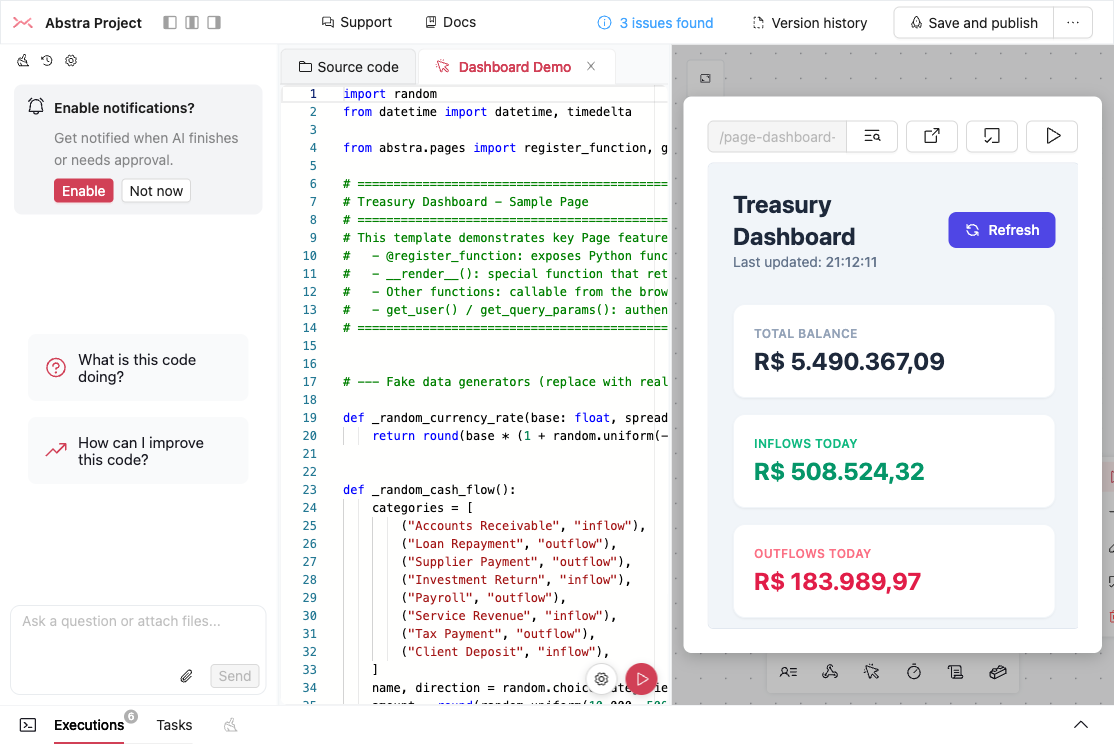Select the forms icon in the canvas toolbar
Viewport: 1114px width, 744px height.
(x=789, y=672)
